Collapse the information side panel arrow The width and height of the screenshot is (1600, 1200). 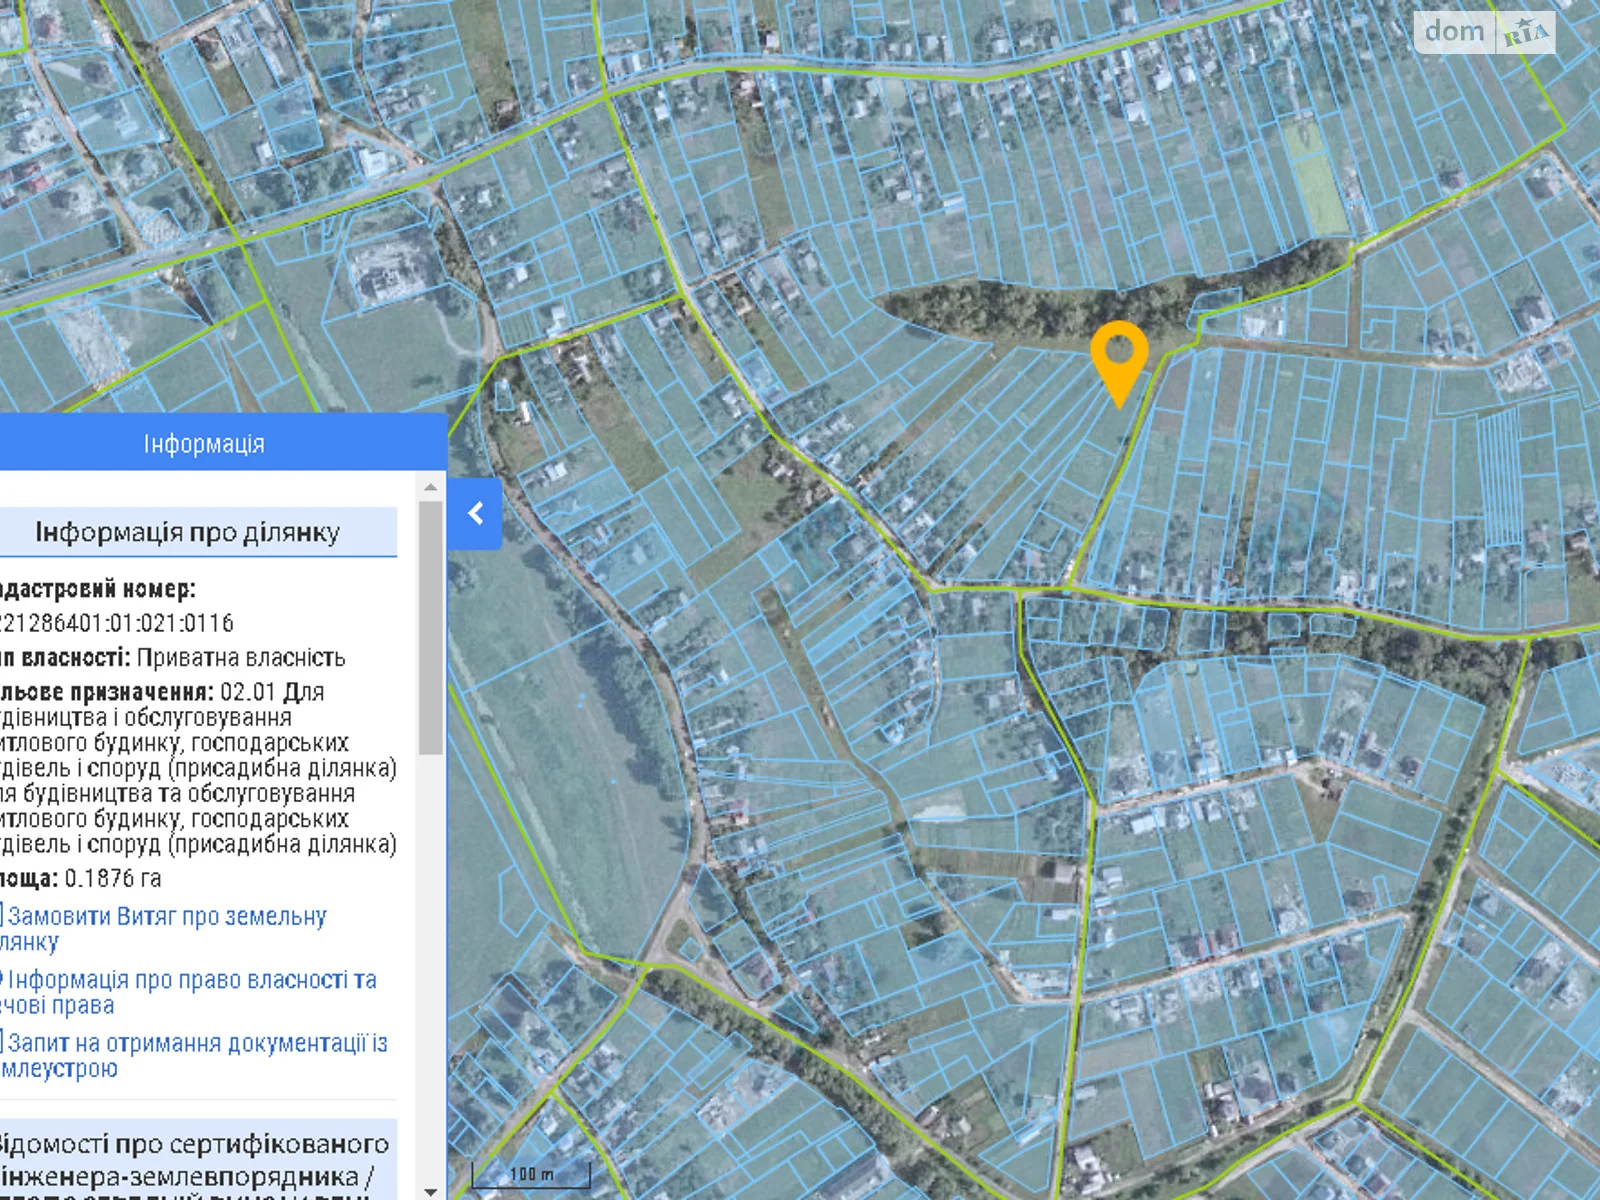point(475,514)
